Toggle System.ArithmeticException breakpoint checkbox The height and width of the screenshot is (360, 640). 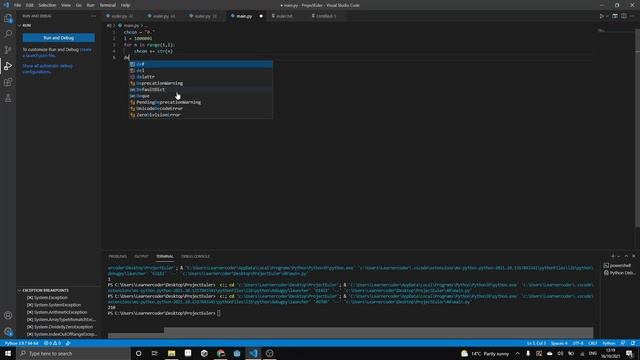click(x=30, y=312)
